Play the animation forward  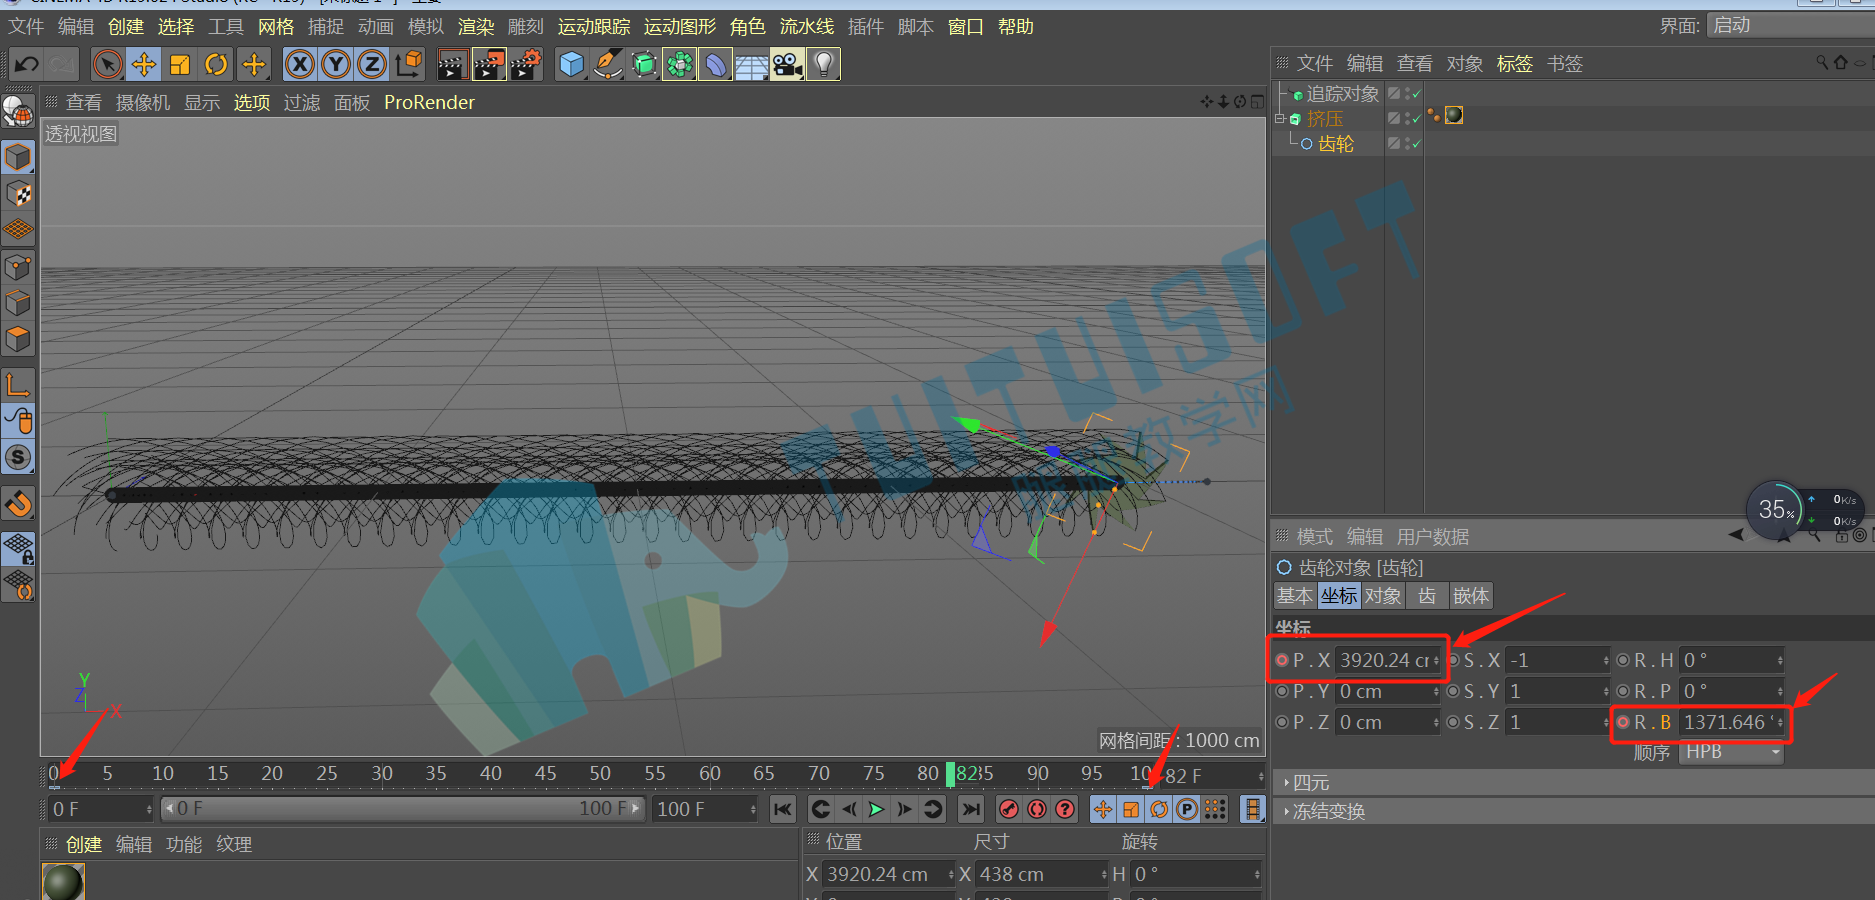[876, 809]
